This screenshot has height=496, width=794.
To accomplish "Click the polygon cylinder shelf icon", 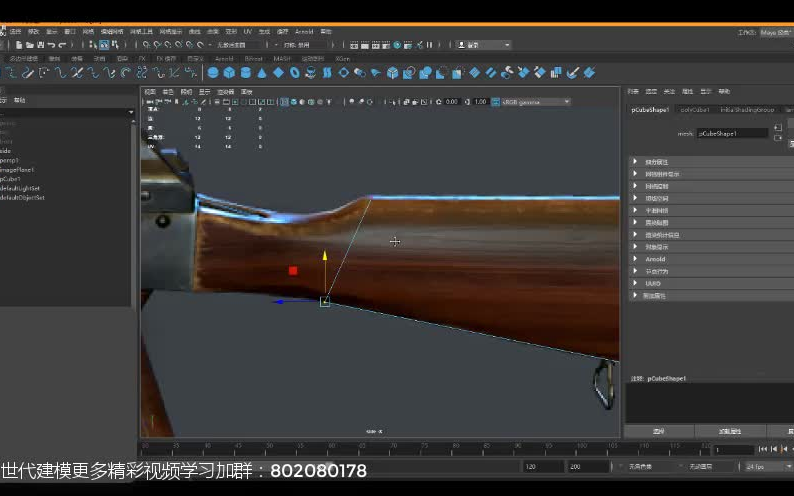I will tap(245, 72).
